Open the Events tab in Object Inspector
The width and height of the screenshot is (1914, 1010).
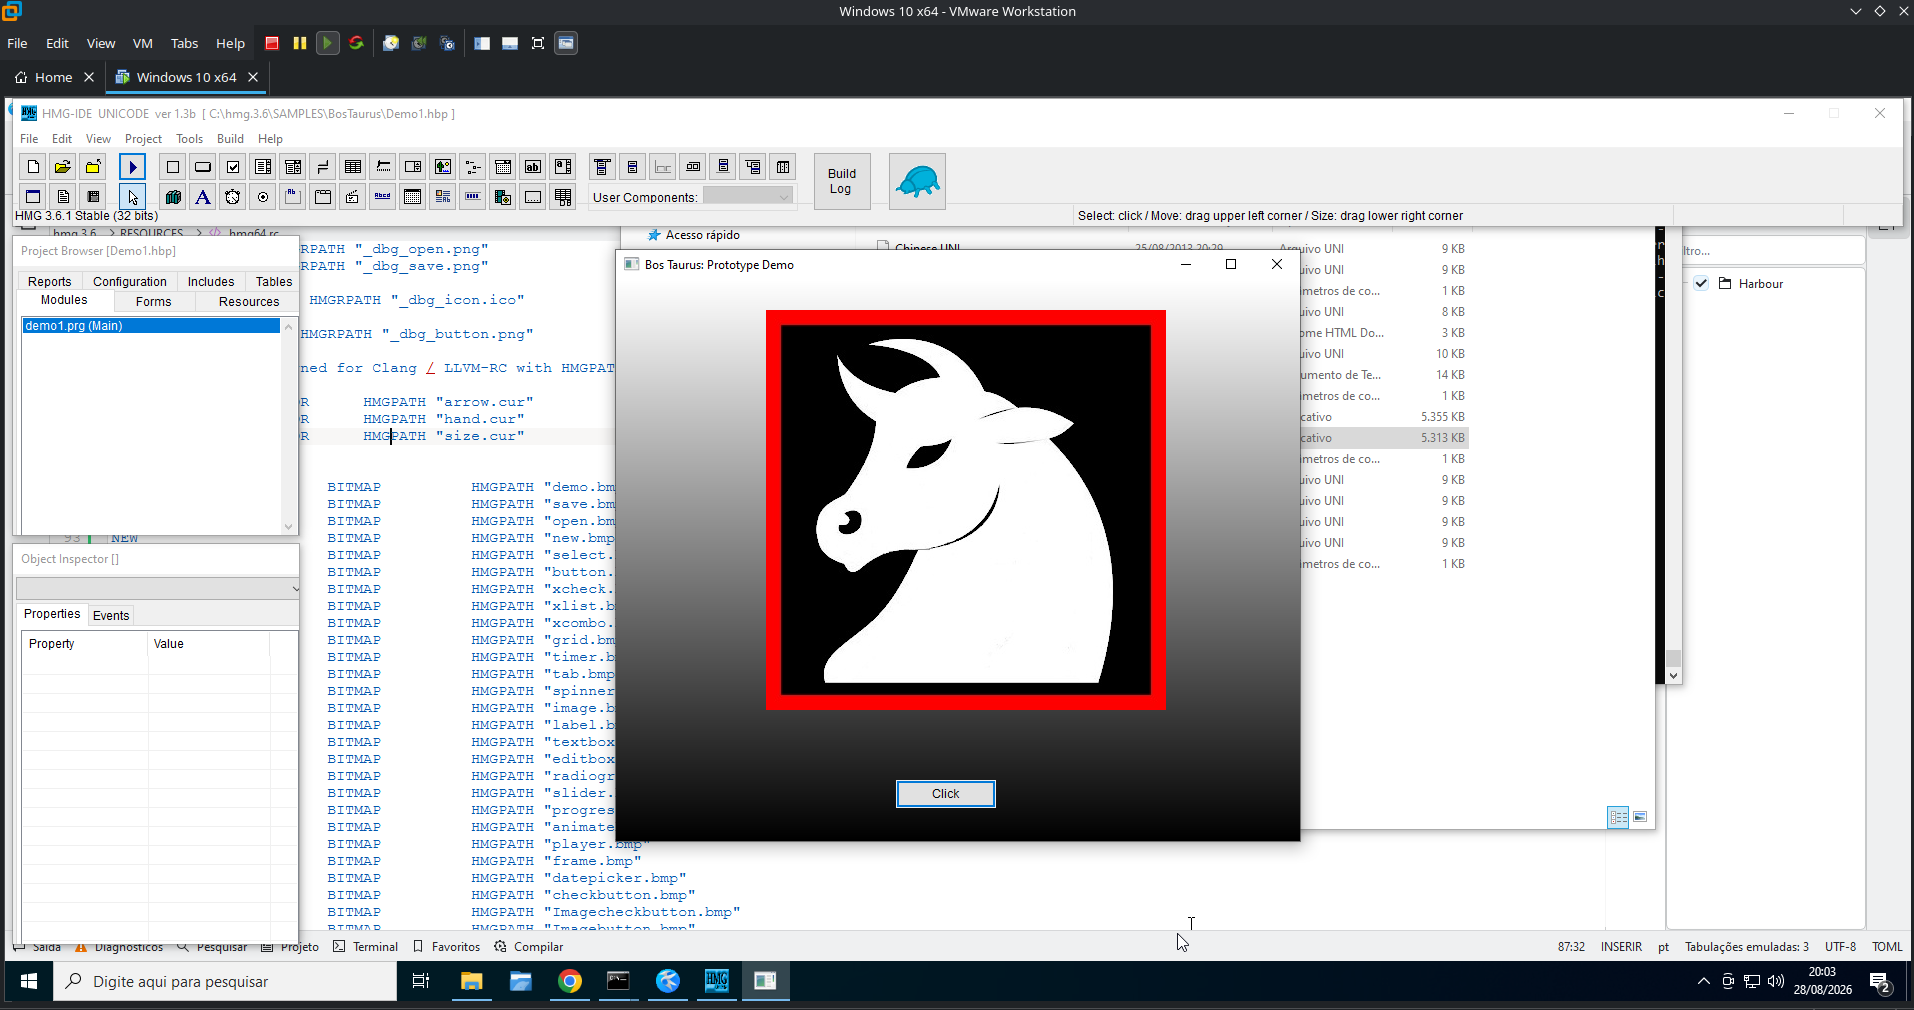click(x=111, y=616)
